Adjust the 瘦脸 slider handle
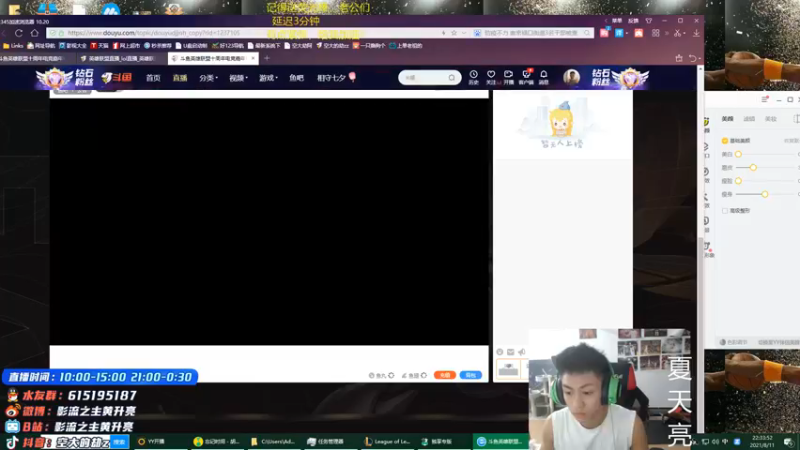 [x=738, y=181]
